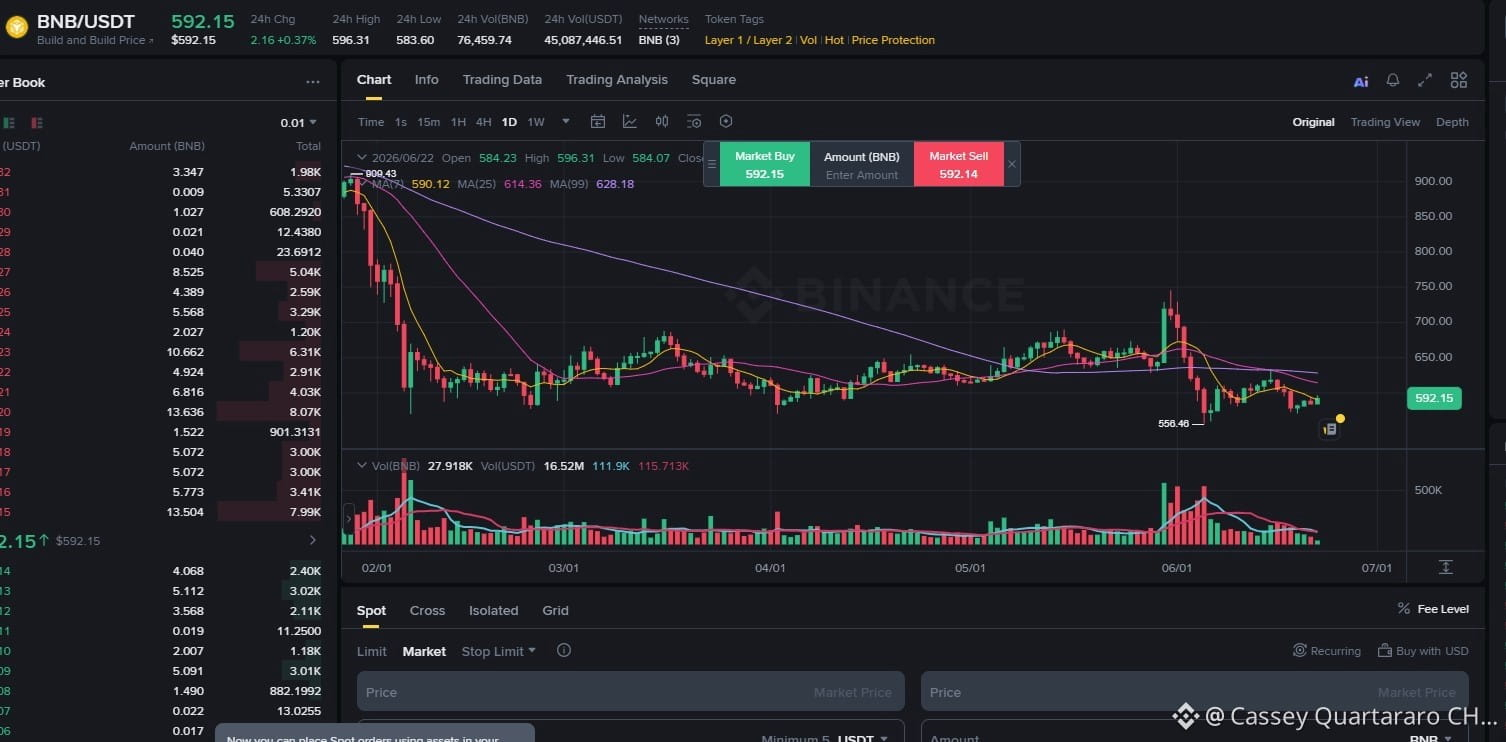
Task: Click the Price Protection token tag
Action: [x=893, y=40]
